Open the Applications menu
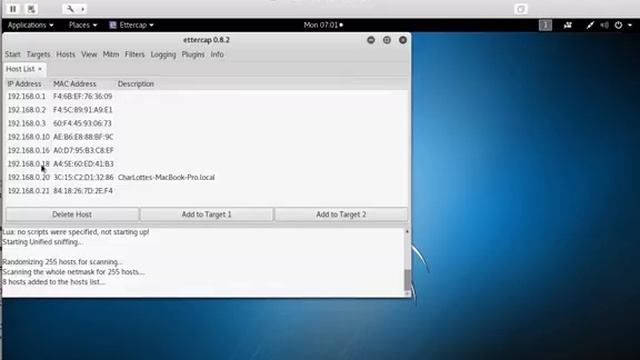Image resolution: width=640 pixels, height=360 pixels. 31,25
